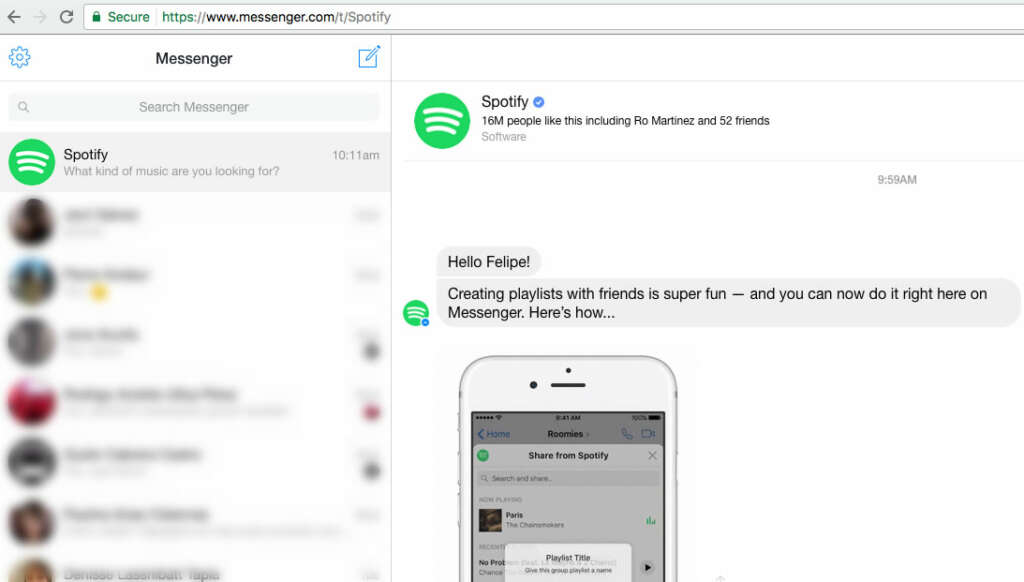Viewport: 1024px width, 582px height.
Task: Click the Hello Felipe message bubble
Action: pos(488,261)
